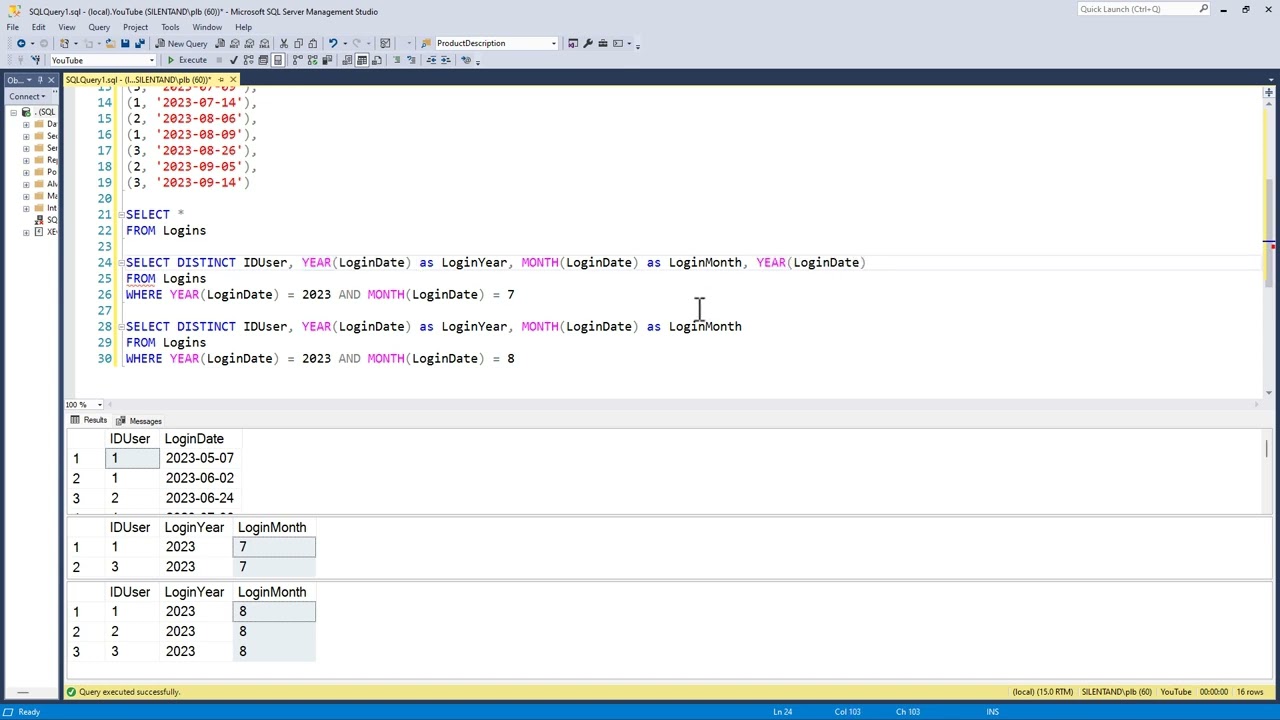Viewport: 1280px width, 720px height.
Task: Switch to the Results tab
Action: pyautogui.click(x=89, y=421)
